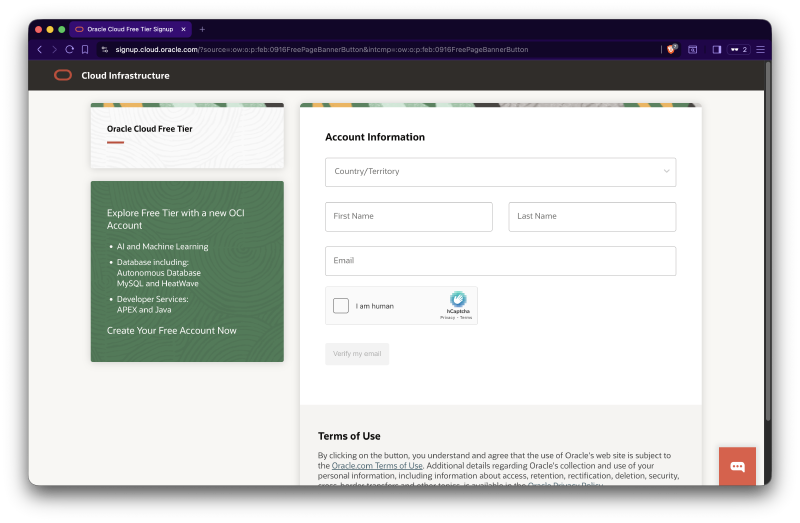Click the page vertical scrollbar
This screenshot has width=800, height=523.
(x=768, y=240)
